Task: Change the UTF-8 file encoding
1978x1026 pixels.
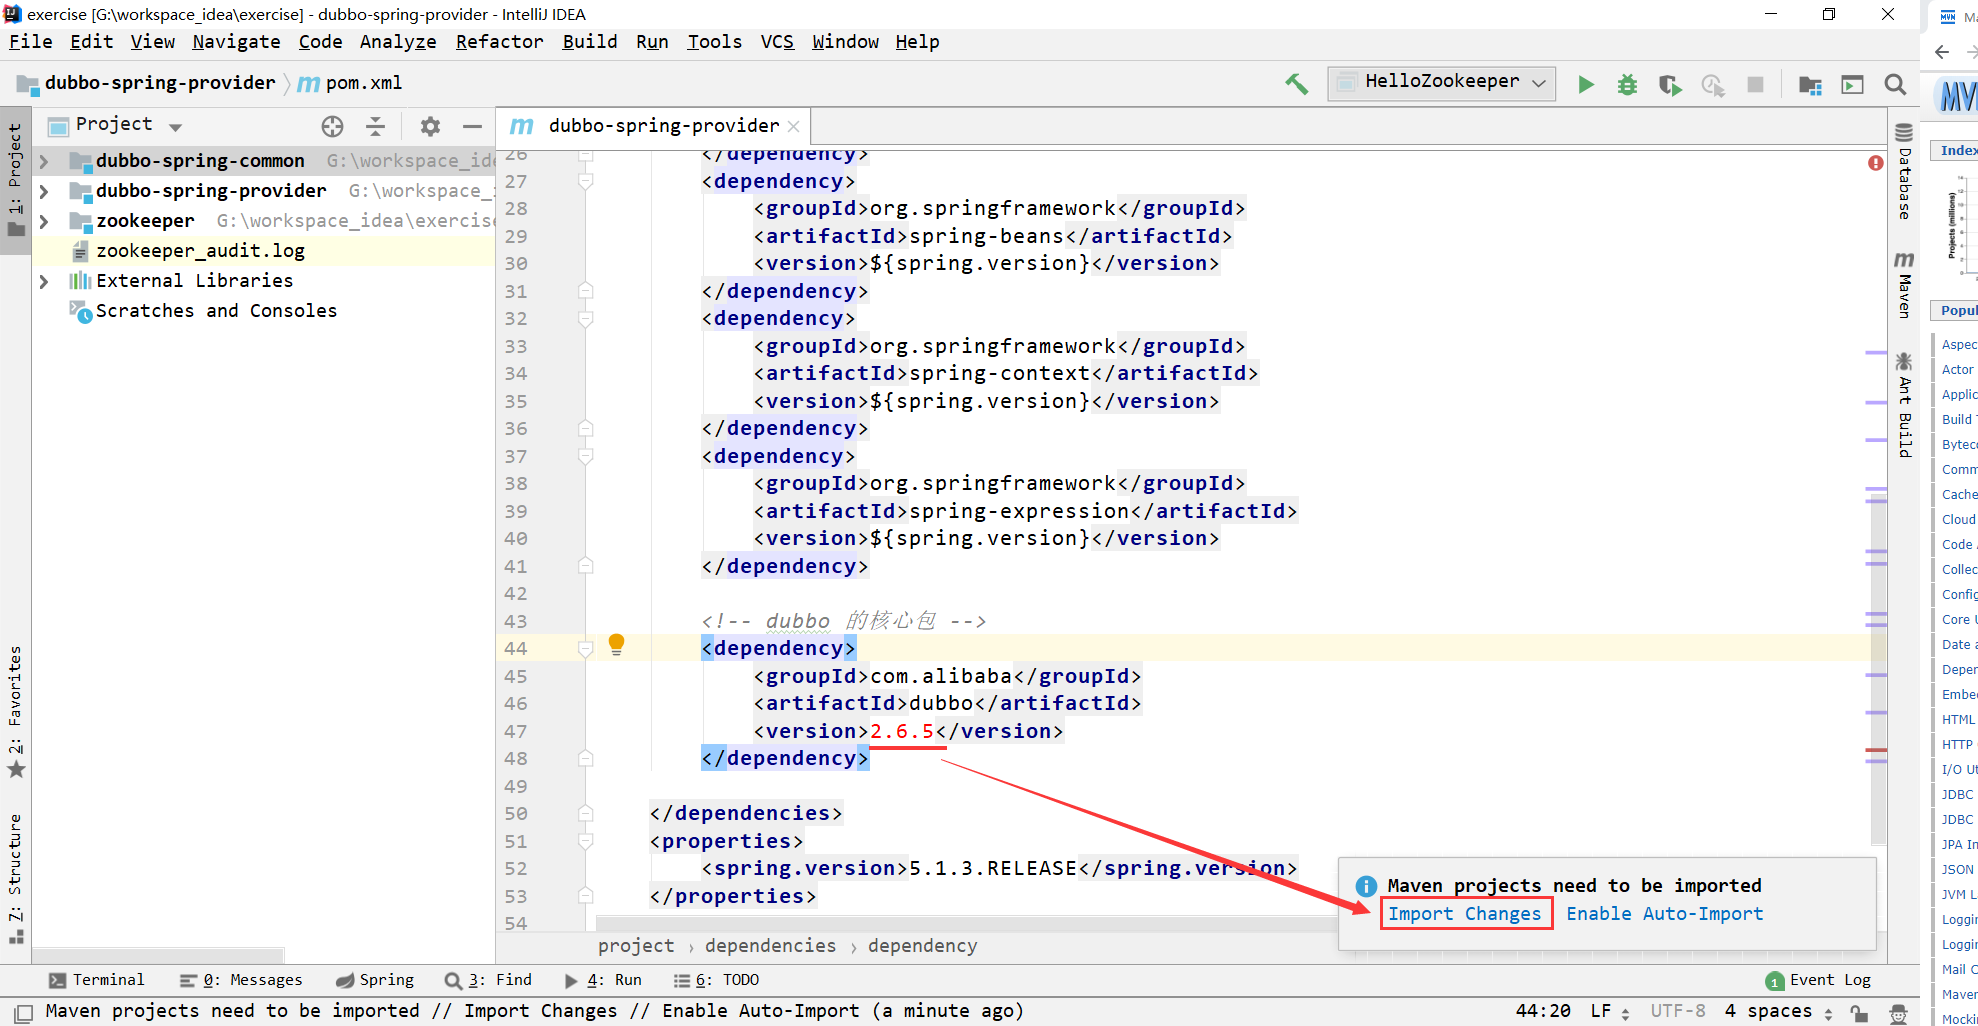Action: point(1678,1011)
